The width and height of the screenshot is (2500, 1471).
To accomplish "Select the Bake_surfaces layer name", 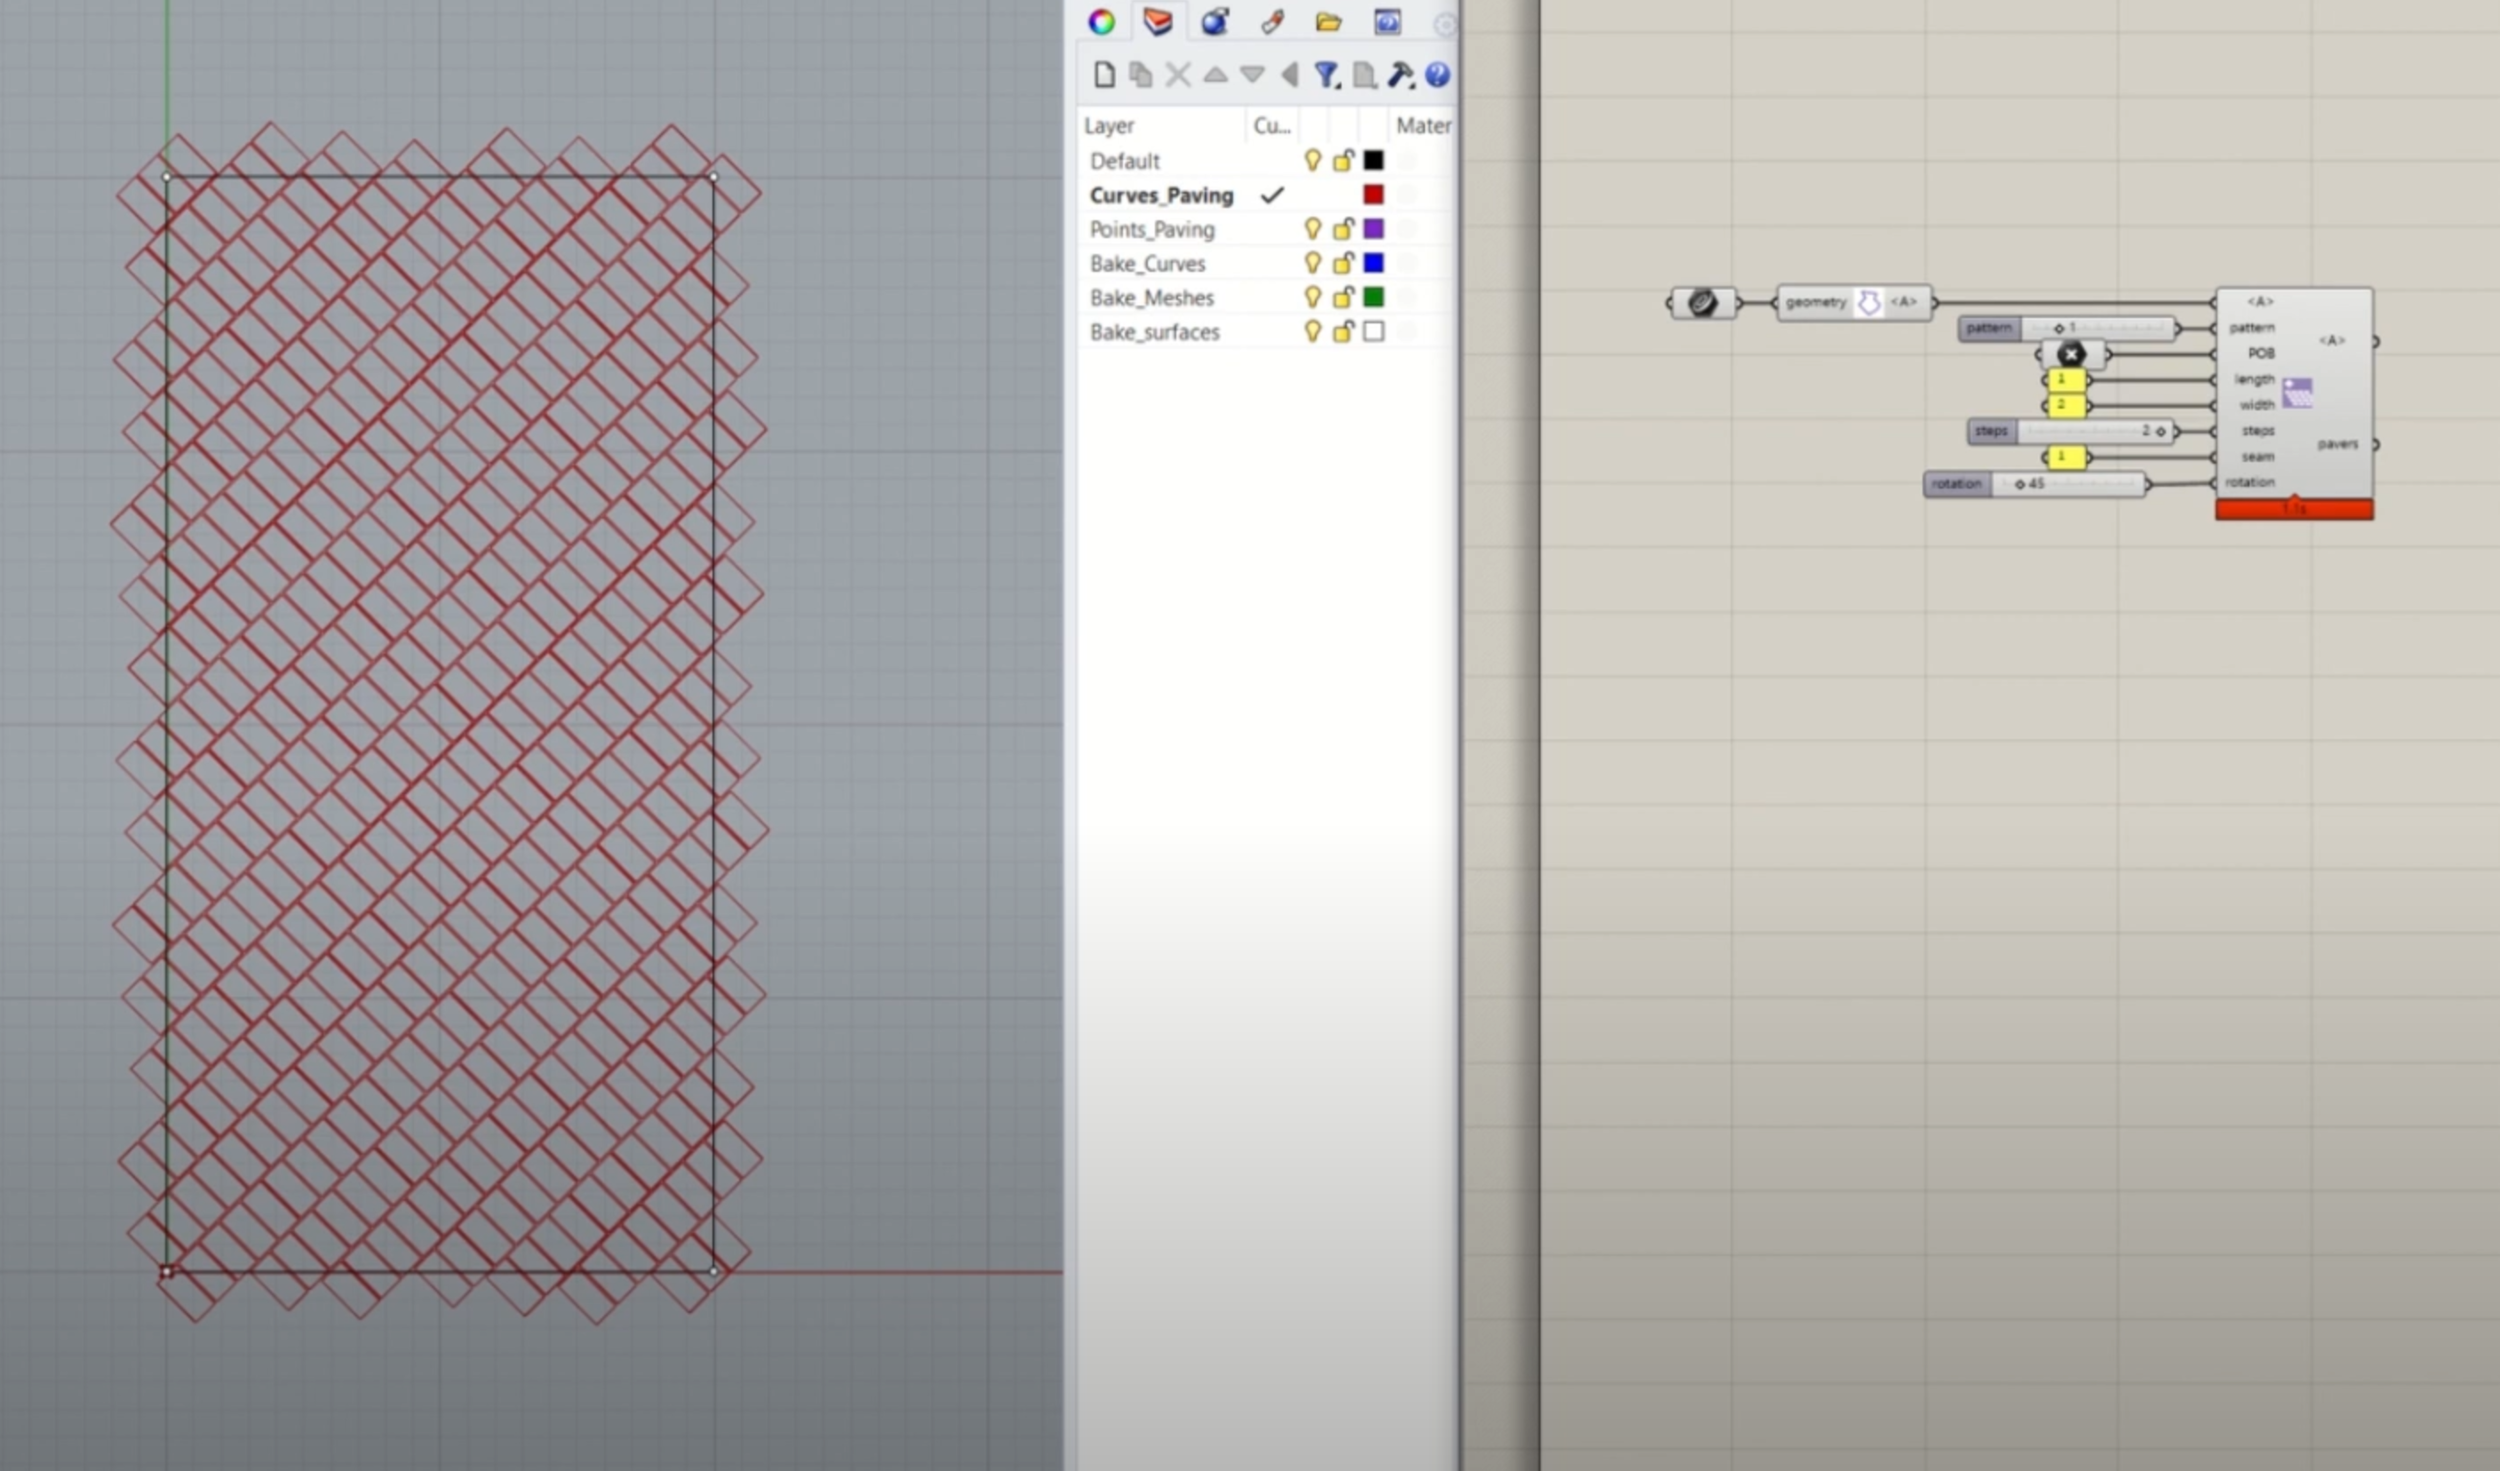I will (1154, 332).
